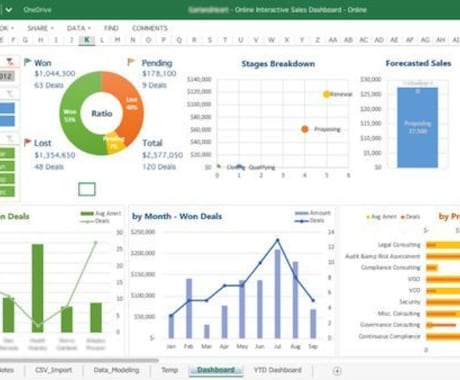Click the FIND menu item
This screenshot has height=380, width=460.
(x=111, y=28)
